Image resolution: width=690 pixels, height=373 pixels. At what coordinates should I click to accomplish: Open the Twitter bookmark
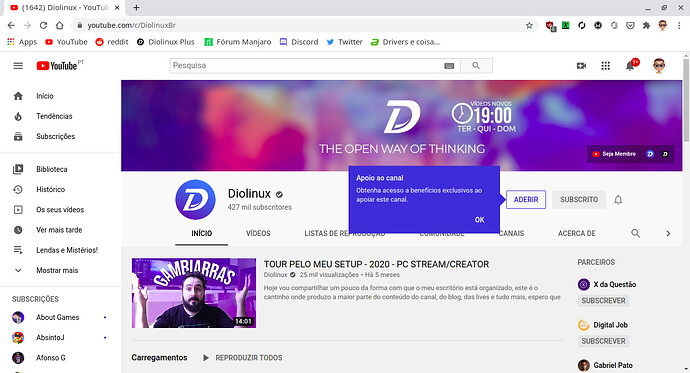tap(345, 42)
